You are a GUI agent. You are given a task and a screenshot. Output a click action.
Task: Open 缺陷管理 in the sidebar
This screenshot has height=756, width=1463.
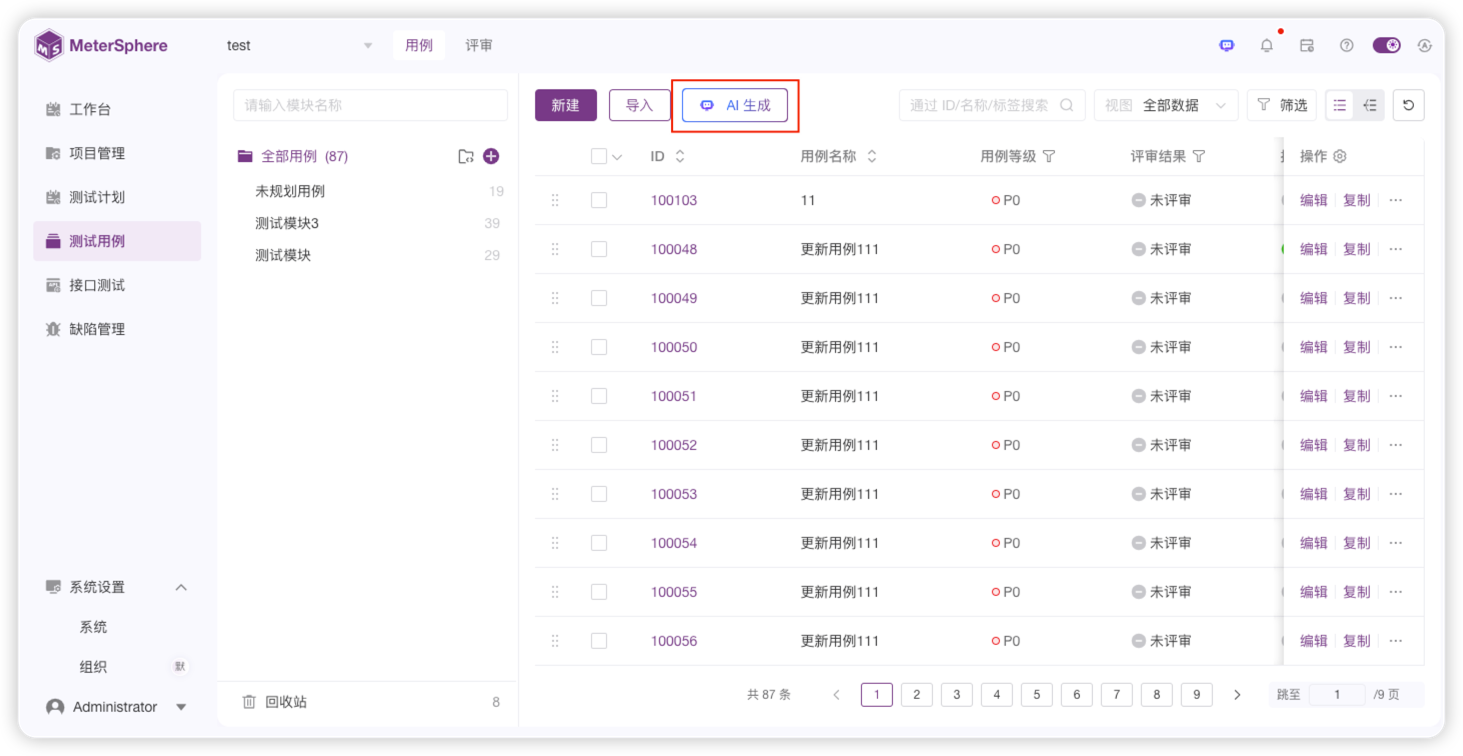[x=117, y=329]
